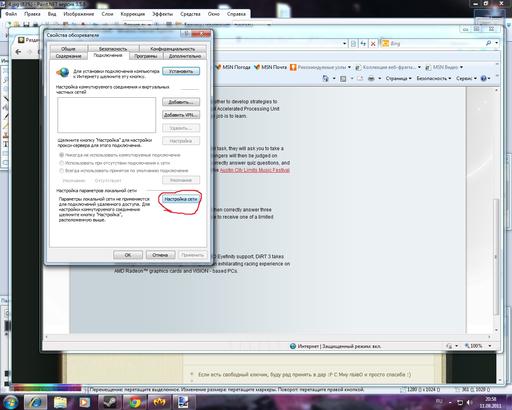Click the red stop loading X icon
This screenshot has width=512, height=410.
click(373, 43)
